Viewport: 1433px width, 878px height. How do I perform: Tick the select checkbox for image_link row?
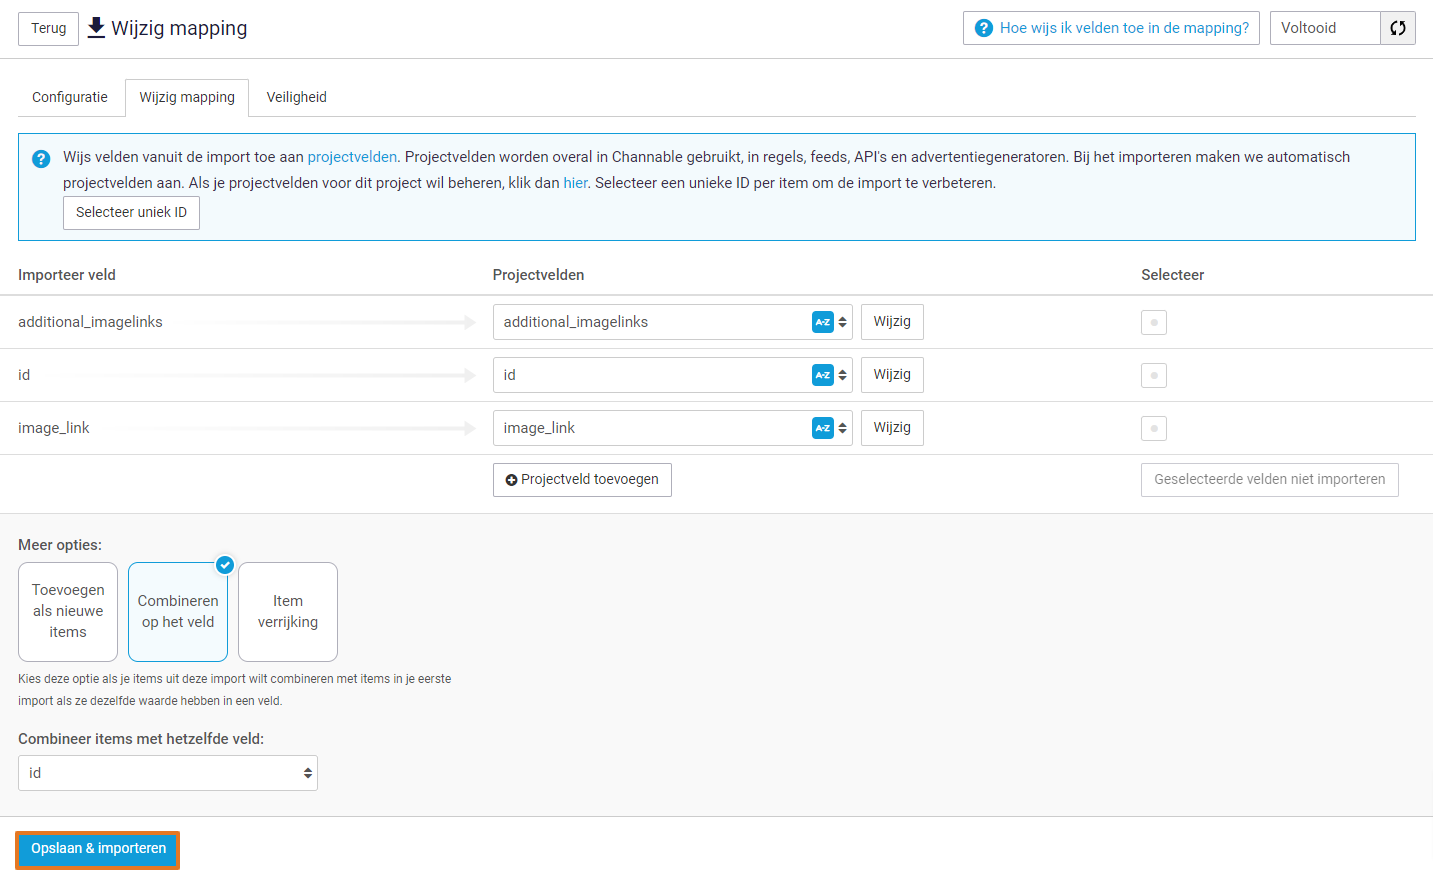(1154, 428)
